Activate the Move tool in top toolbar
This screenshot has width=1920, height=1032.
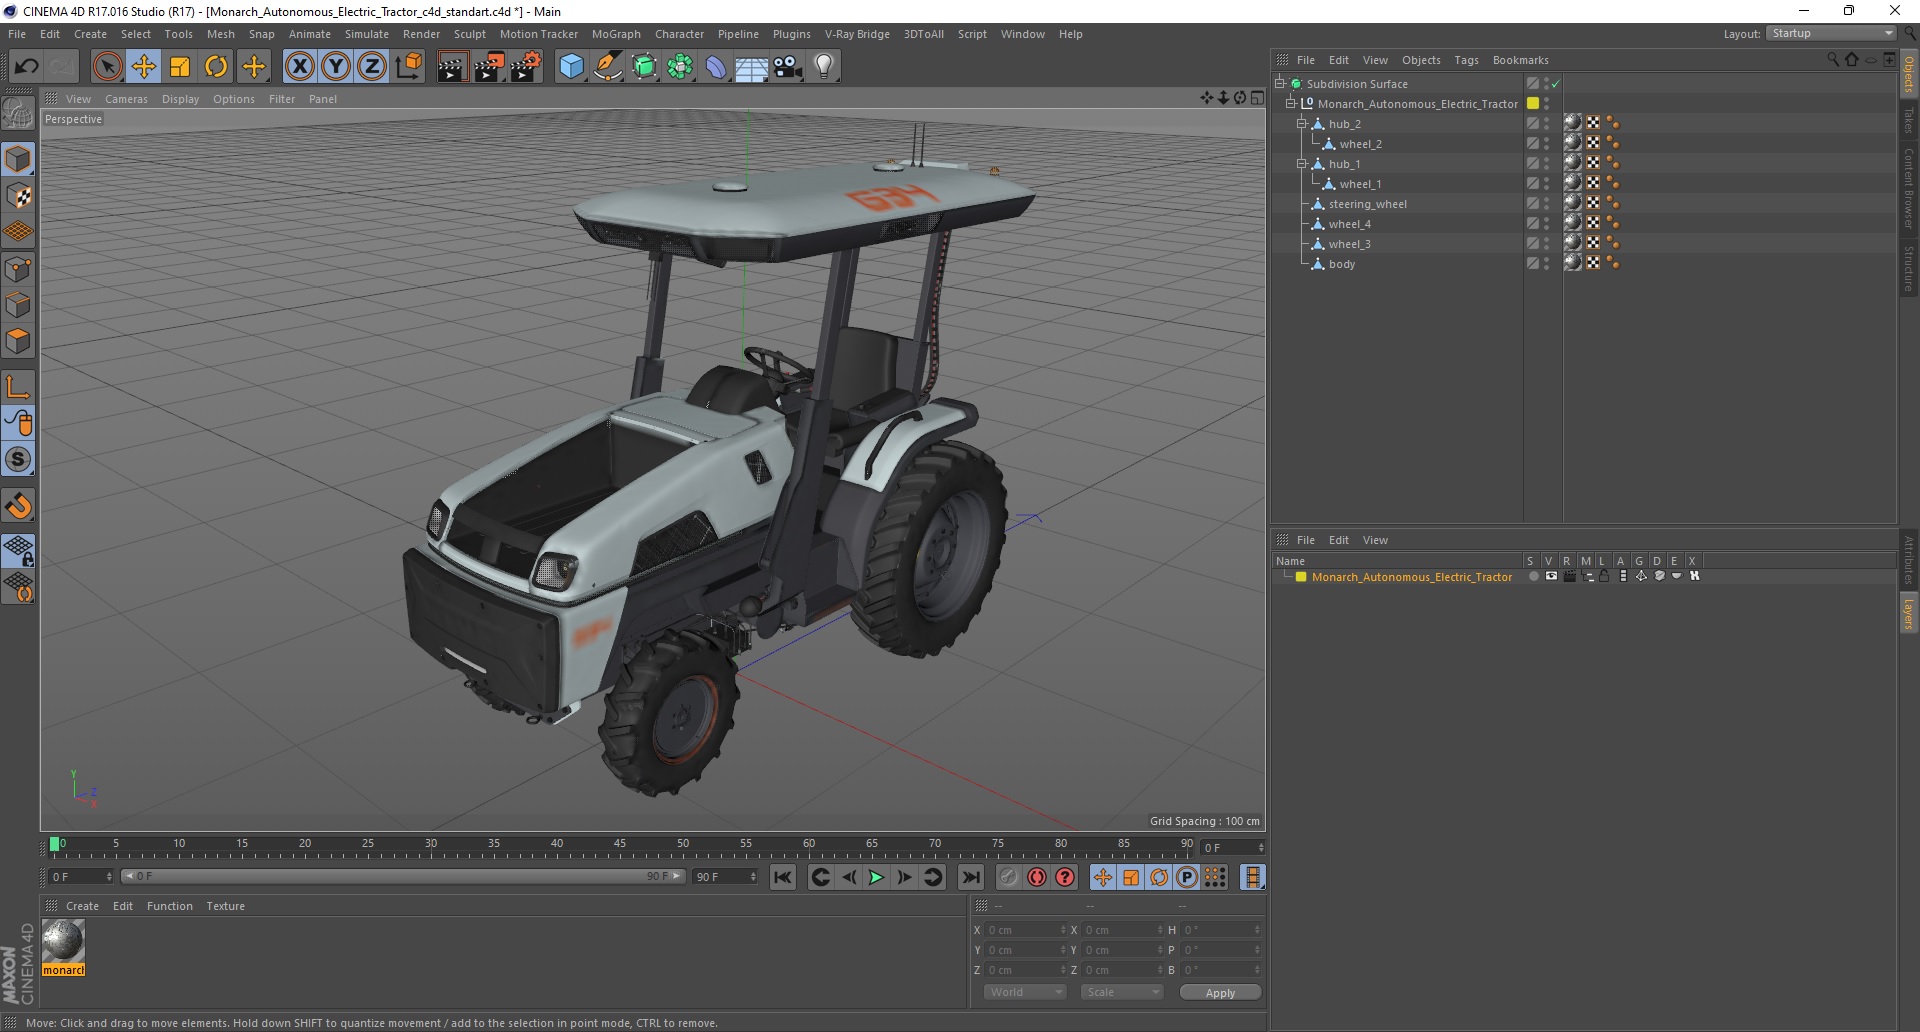pos(144,67)
